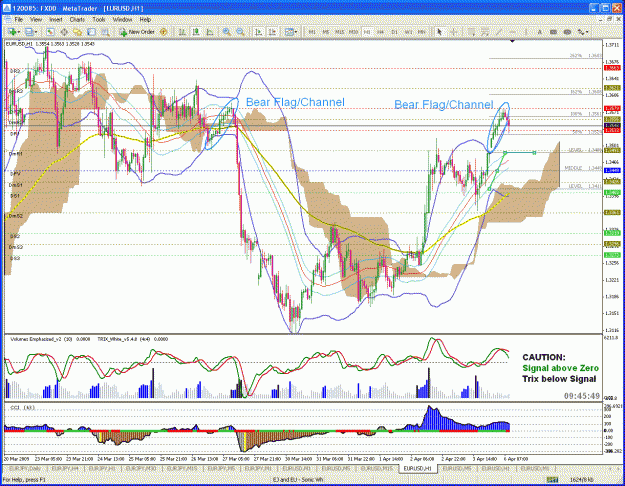Switch timeframe to M30
This screenshot has height=486, width=625.
(353, 32)
